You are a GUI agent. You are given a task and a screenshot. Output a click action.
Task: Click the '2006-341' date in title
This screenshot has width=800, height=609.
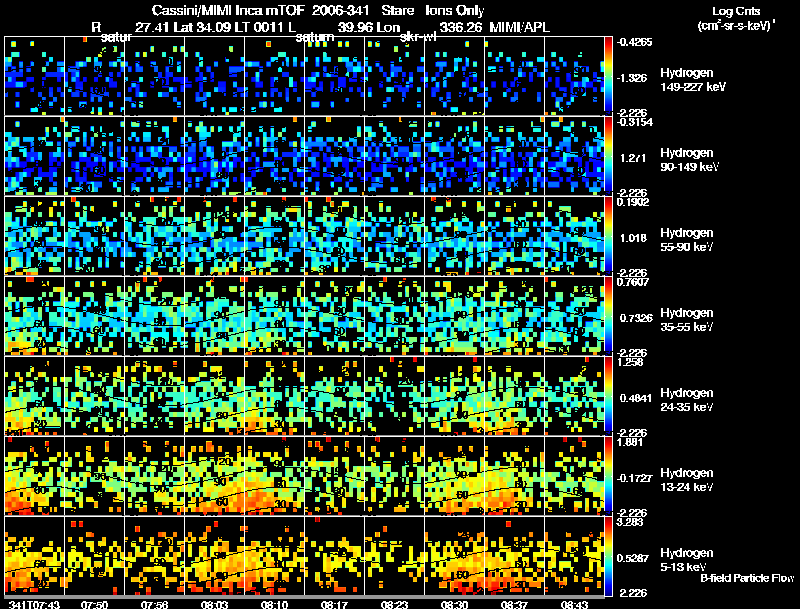pyautogui.click(x=340, y=11)
